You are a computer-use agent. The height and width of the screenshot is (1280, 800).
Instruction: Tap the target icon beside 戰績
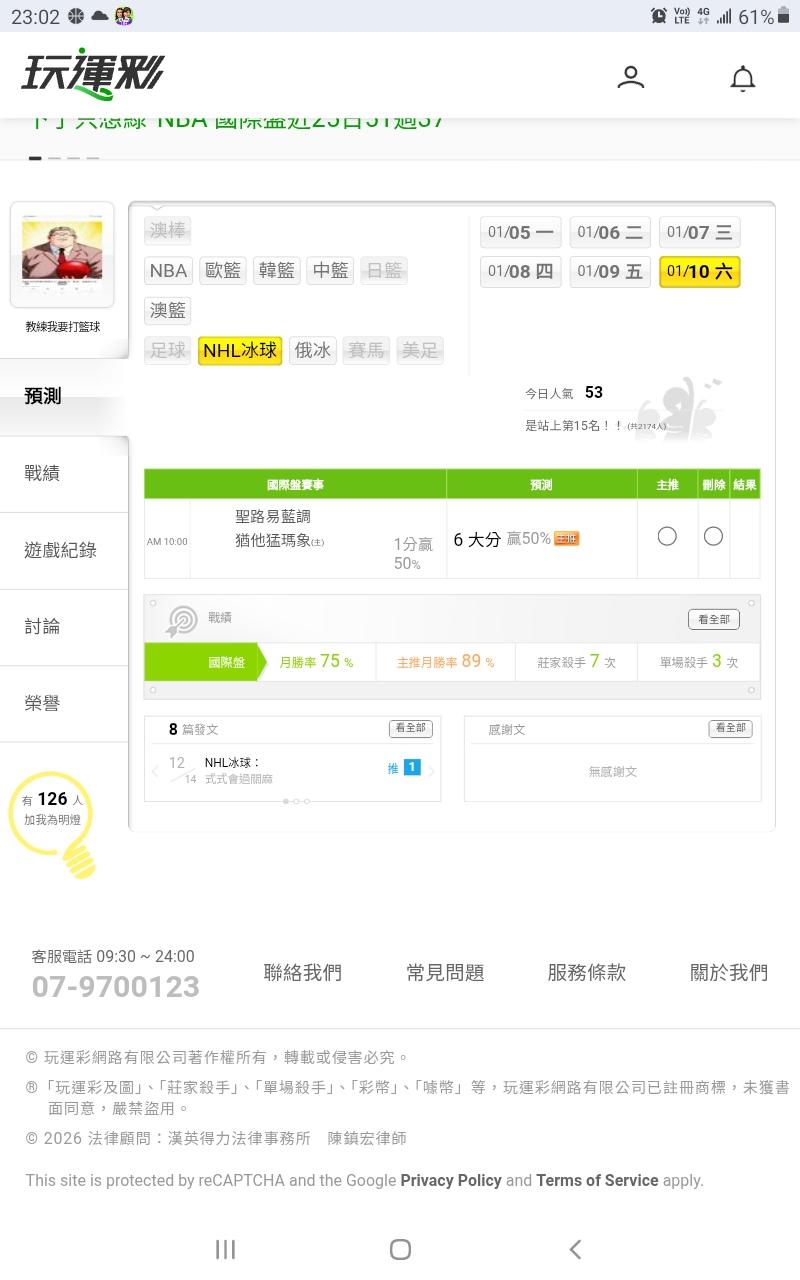click(x=182, y=621)
